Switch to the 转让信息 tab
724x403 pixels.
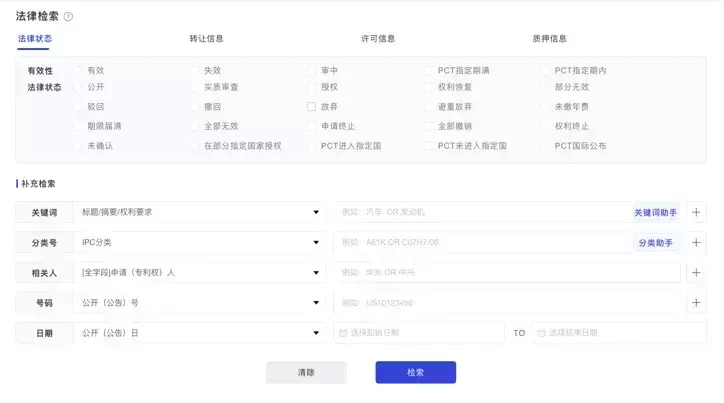(206, 39)
